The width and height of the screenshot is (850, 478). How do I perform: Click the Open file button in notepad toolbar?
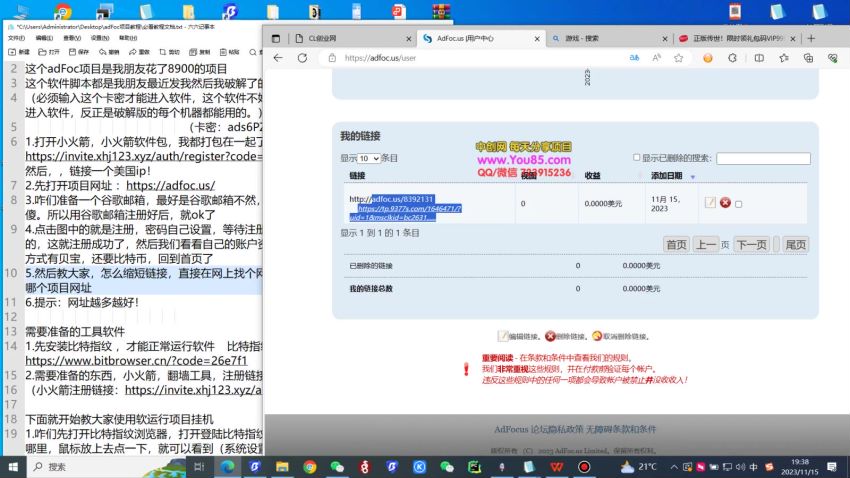tap(49, 52)
